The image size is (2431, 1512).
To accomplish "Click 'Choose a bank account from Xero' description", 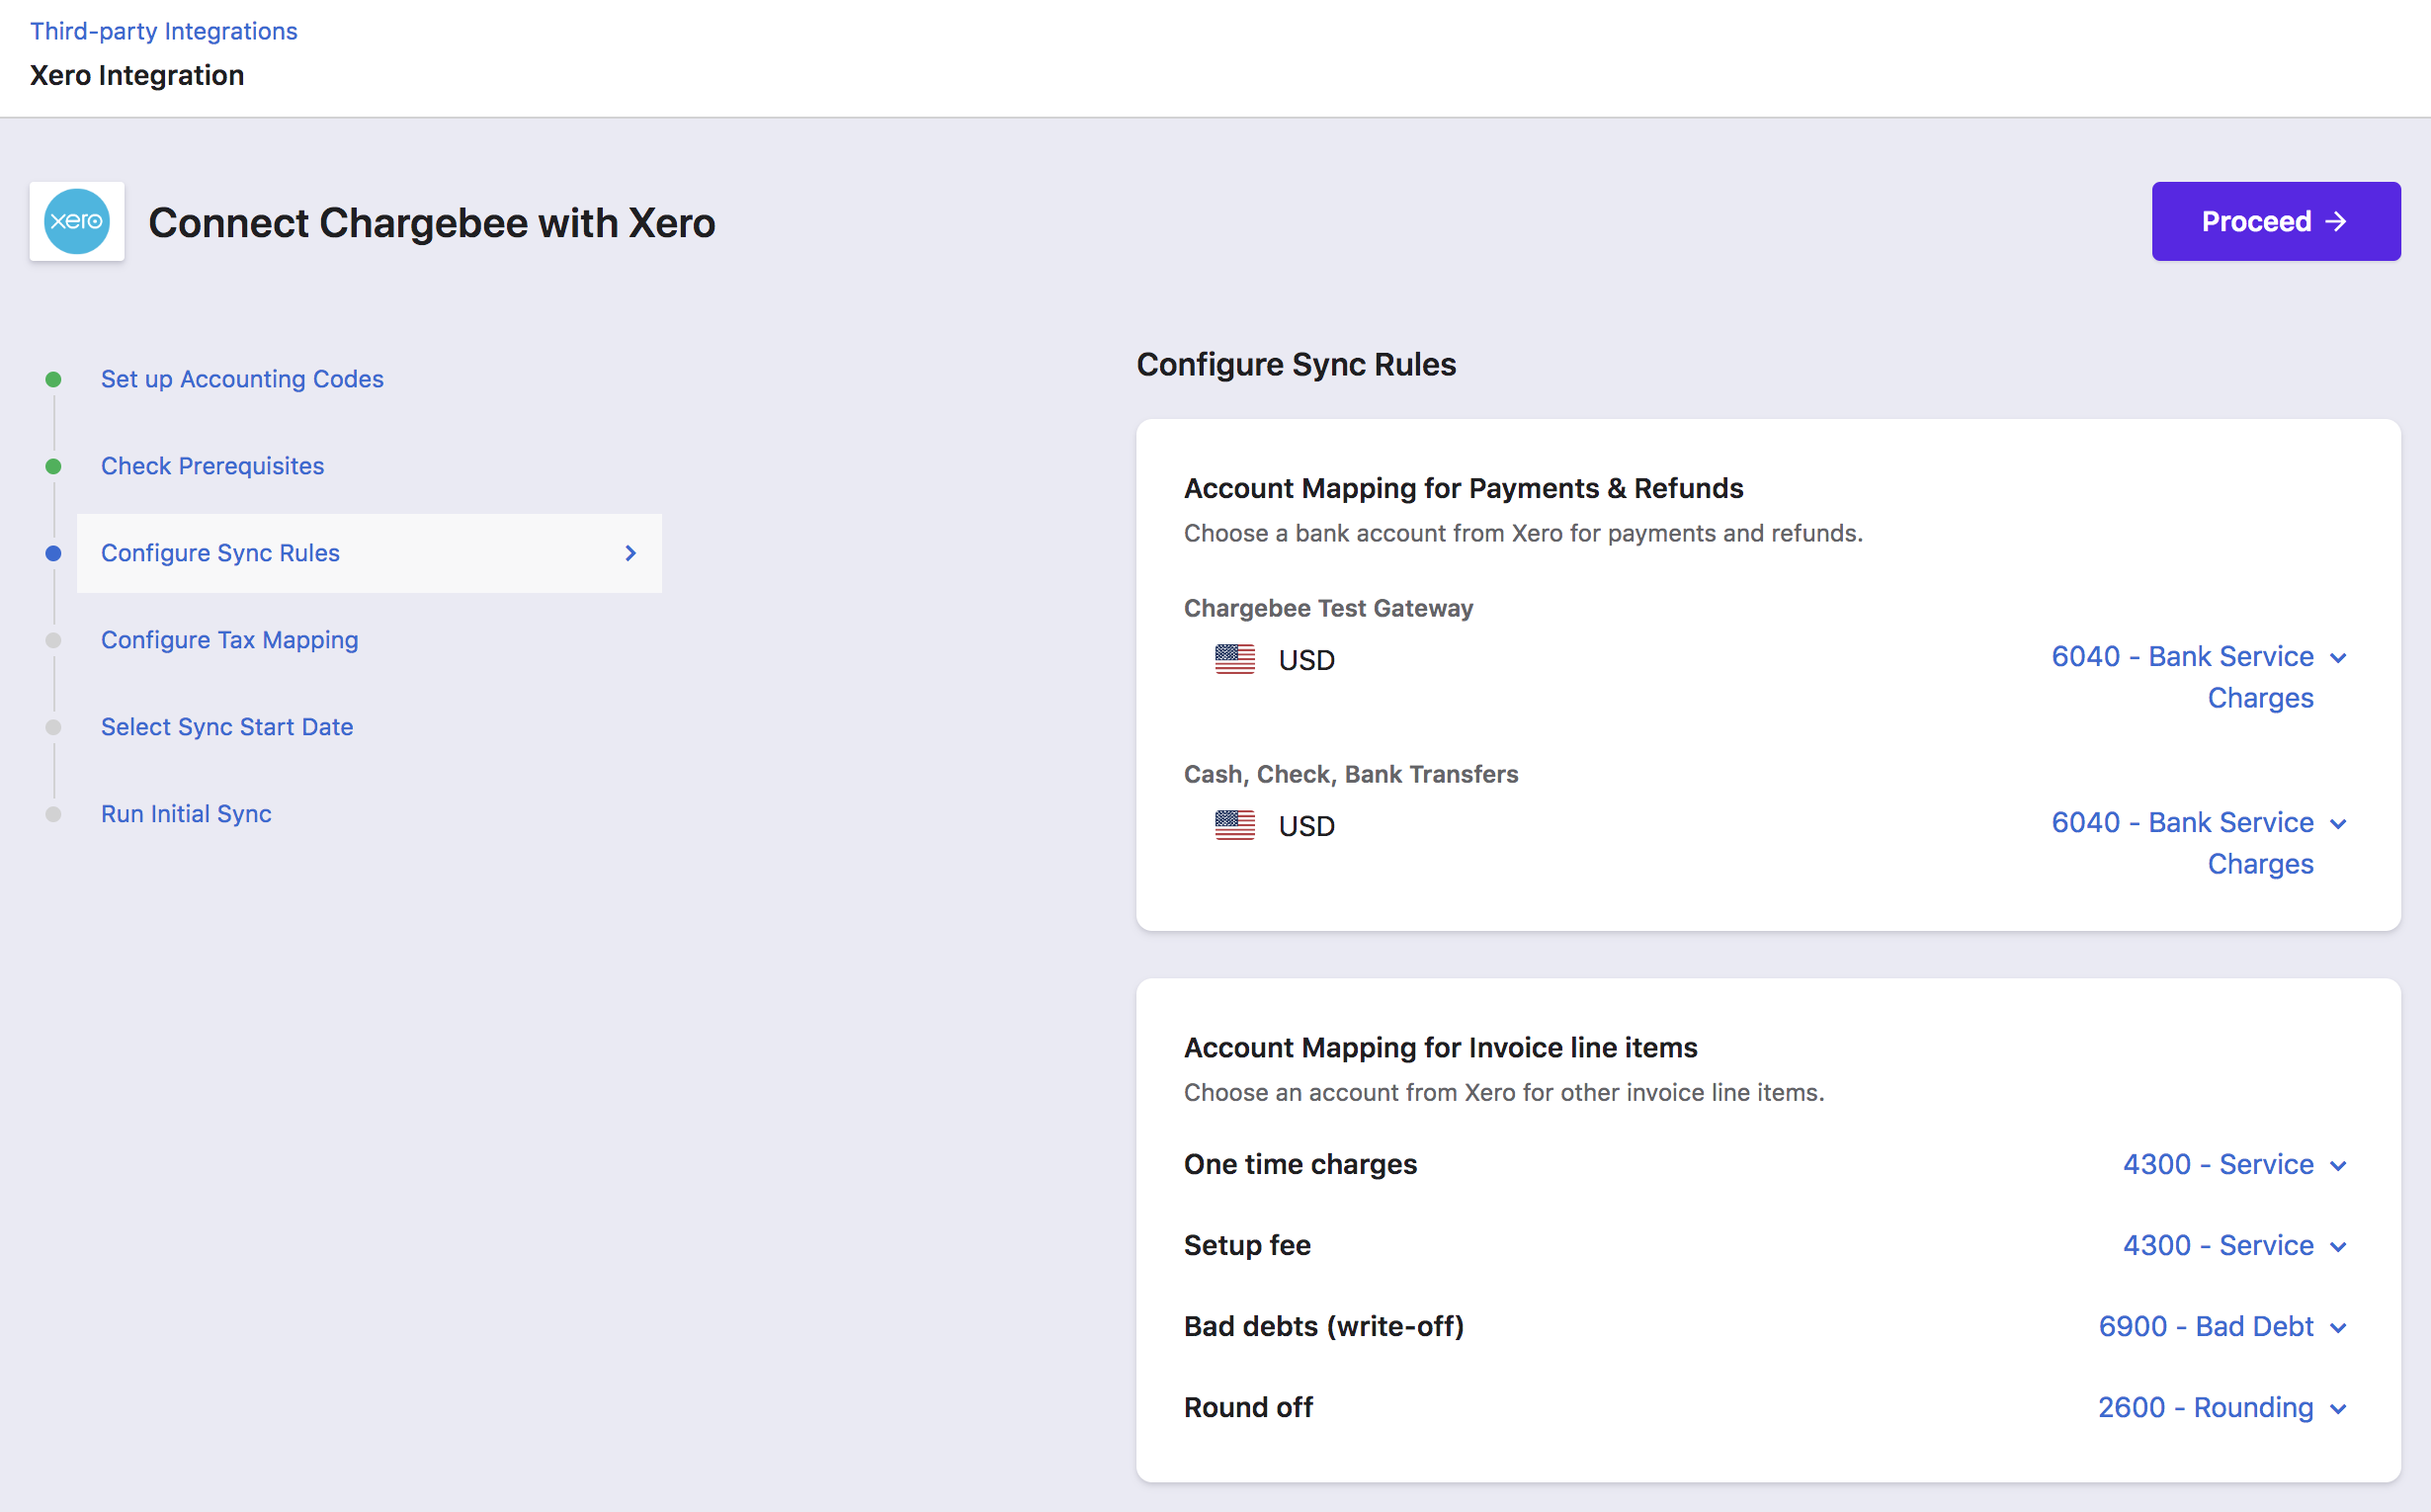I will tap(1523, 533).
